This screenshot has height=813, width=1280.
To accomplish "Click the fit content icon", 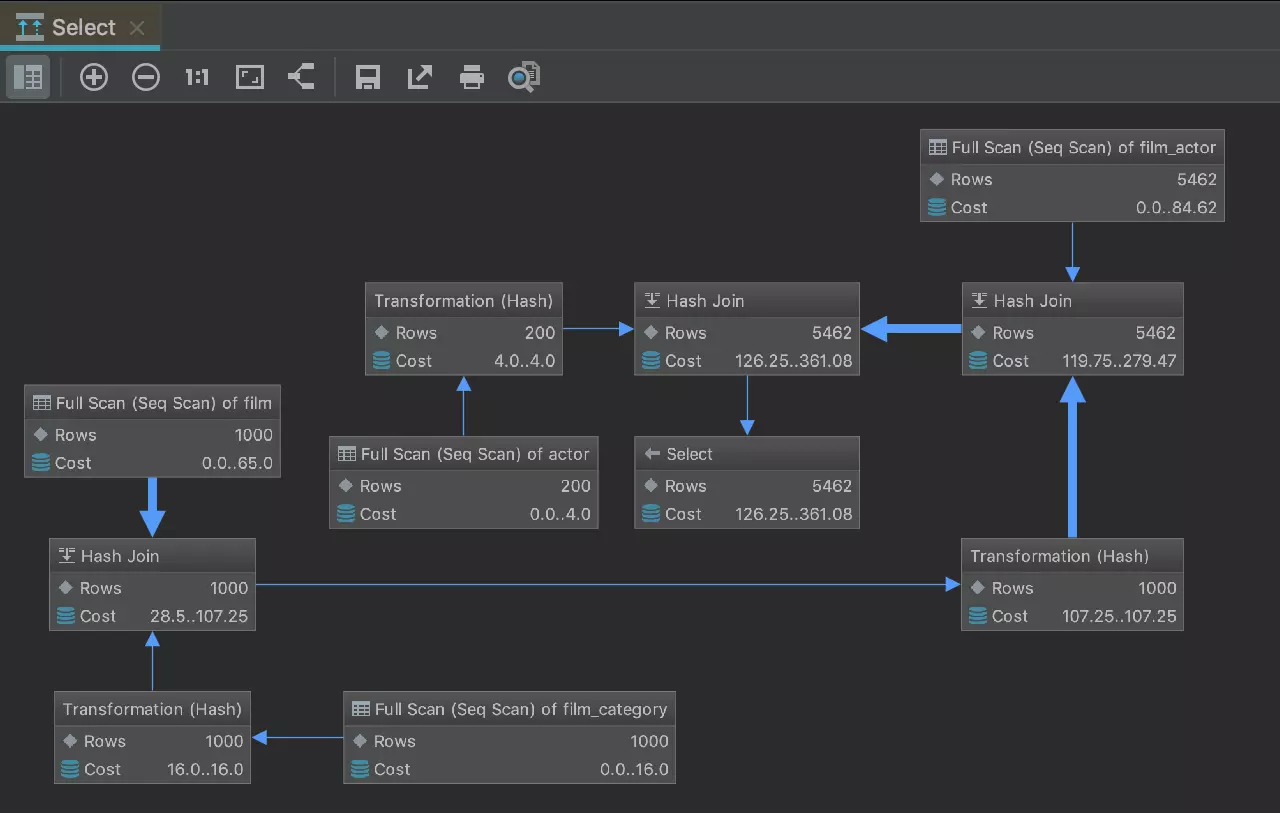I will pyautogui.click(x=250, y=77).
